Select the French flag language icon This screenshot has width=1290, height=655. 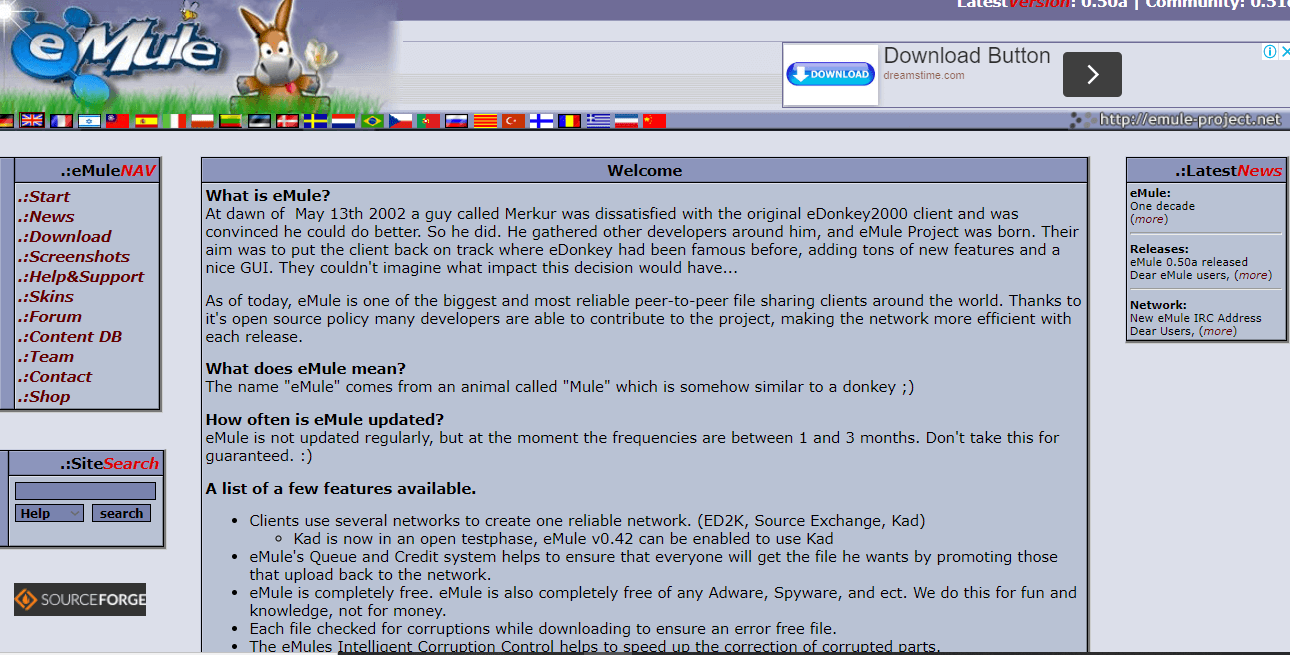pyautogui.click(x=62, y=120)
